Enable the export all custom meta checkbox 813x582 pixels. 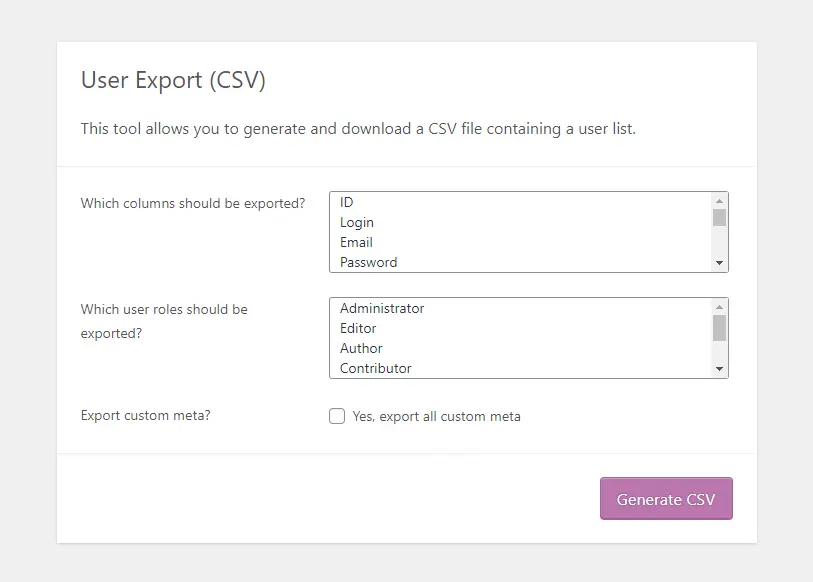337,416
